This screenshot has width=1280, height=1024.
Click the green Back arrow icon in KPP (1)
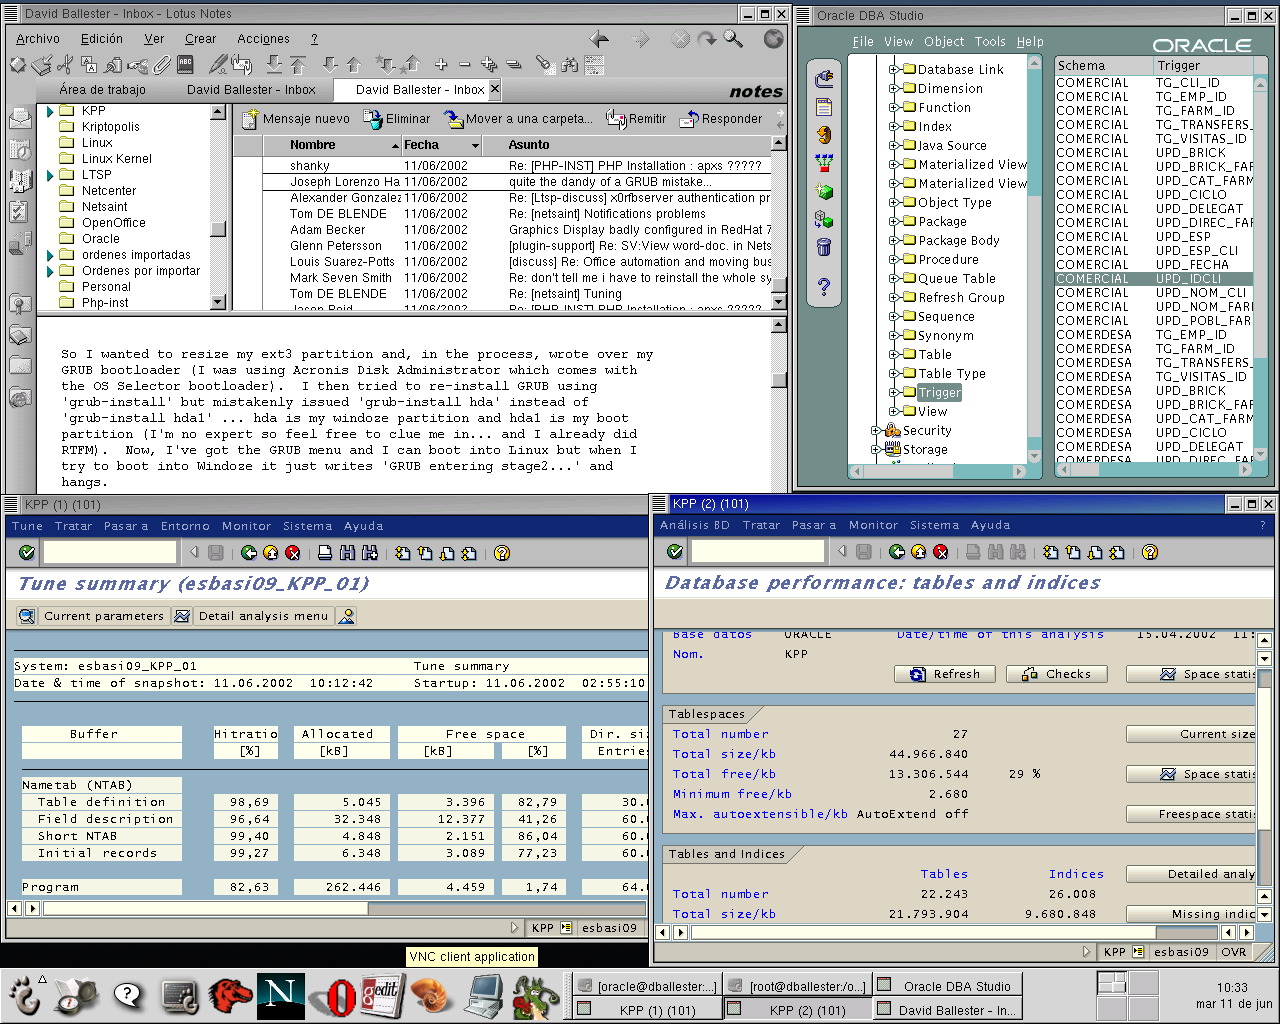pyautogui.click(x=249, y=552)
